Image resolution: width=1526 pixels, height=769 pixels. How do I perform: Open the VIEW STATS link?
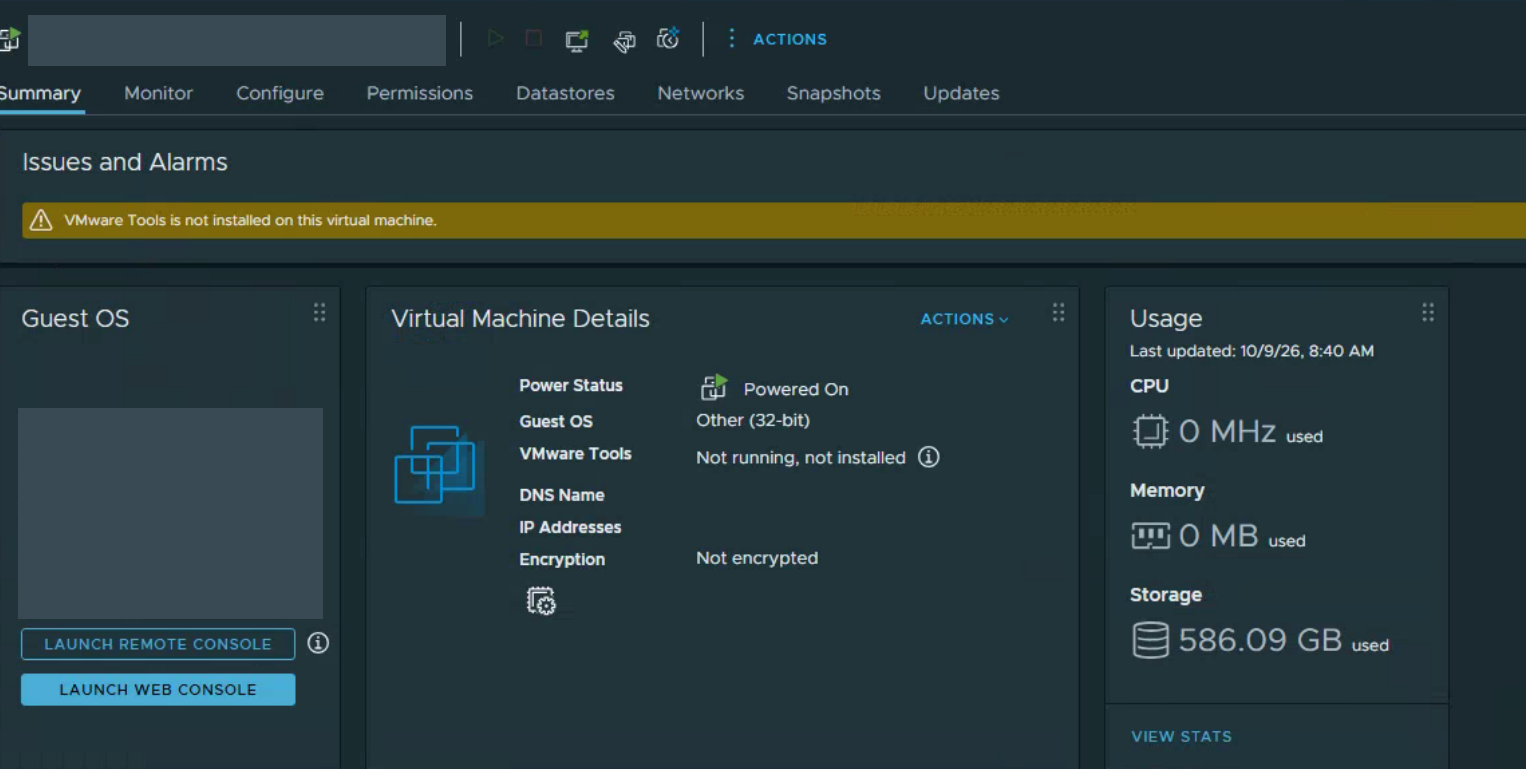click(x=1181, y=736)
